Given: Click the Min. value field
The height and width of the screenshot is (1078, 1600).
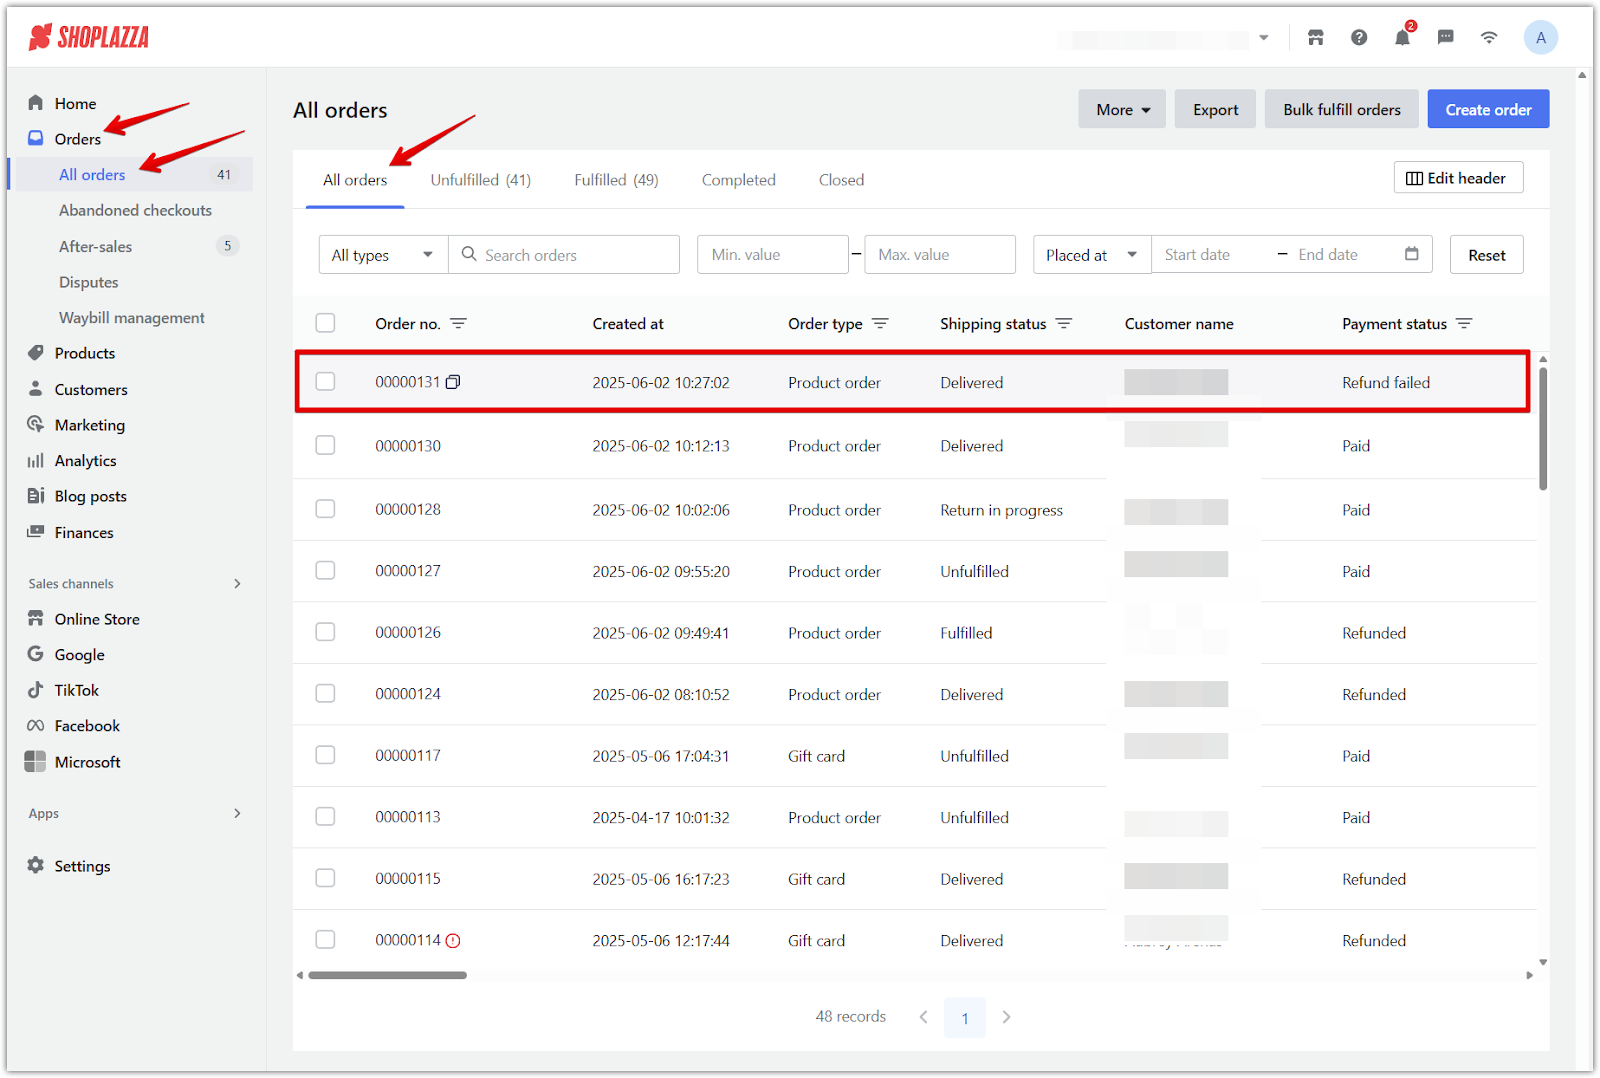Looking at the screenshot, I should 772,255.
